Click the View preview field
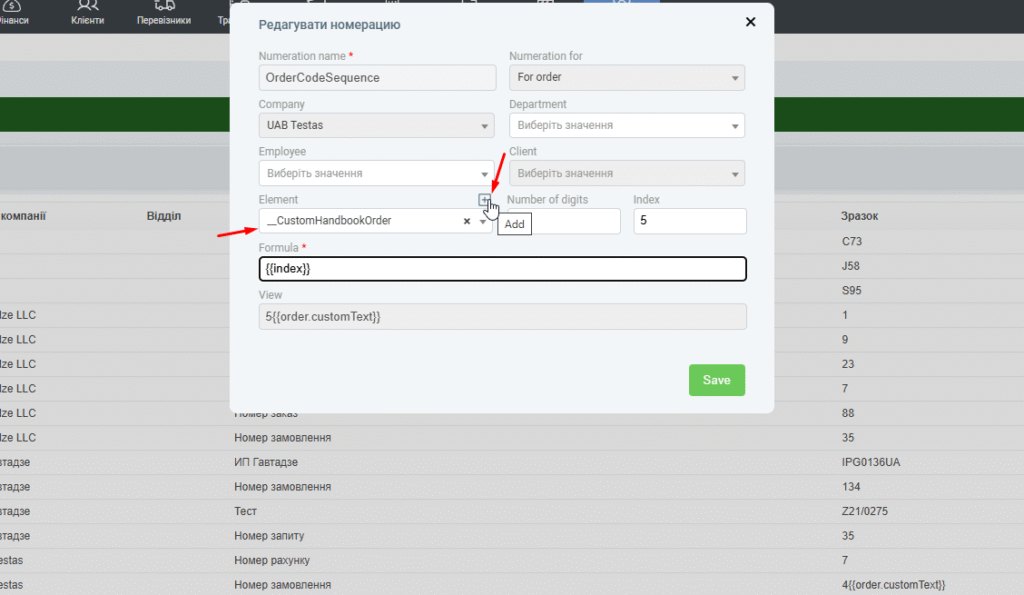This screenshot has width=1024, height=595. (502, 316)
